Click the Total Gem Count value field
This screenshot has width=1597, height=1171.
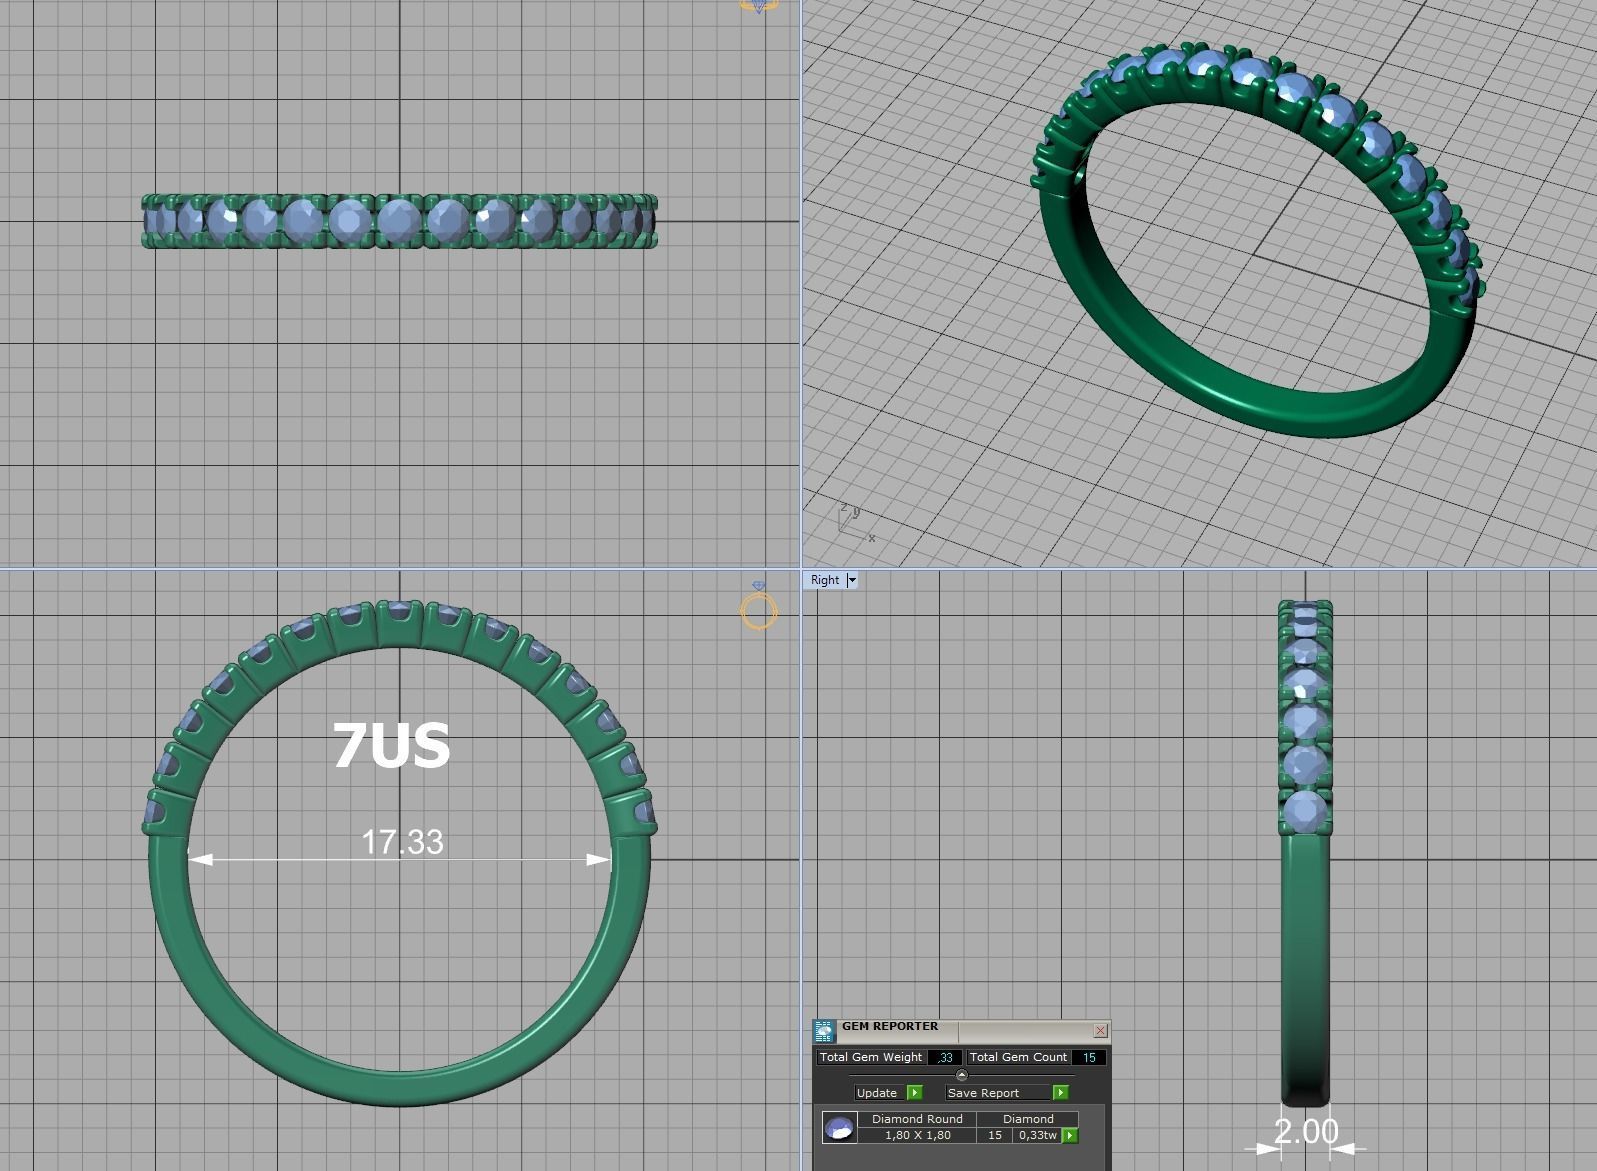1088,1057
